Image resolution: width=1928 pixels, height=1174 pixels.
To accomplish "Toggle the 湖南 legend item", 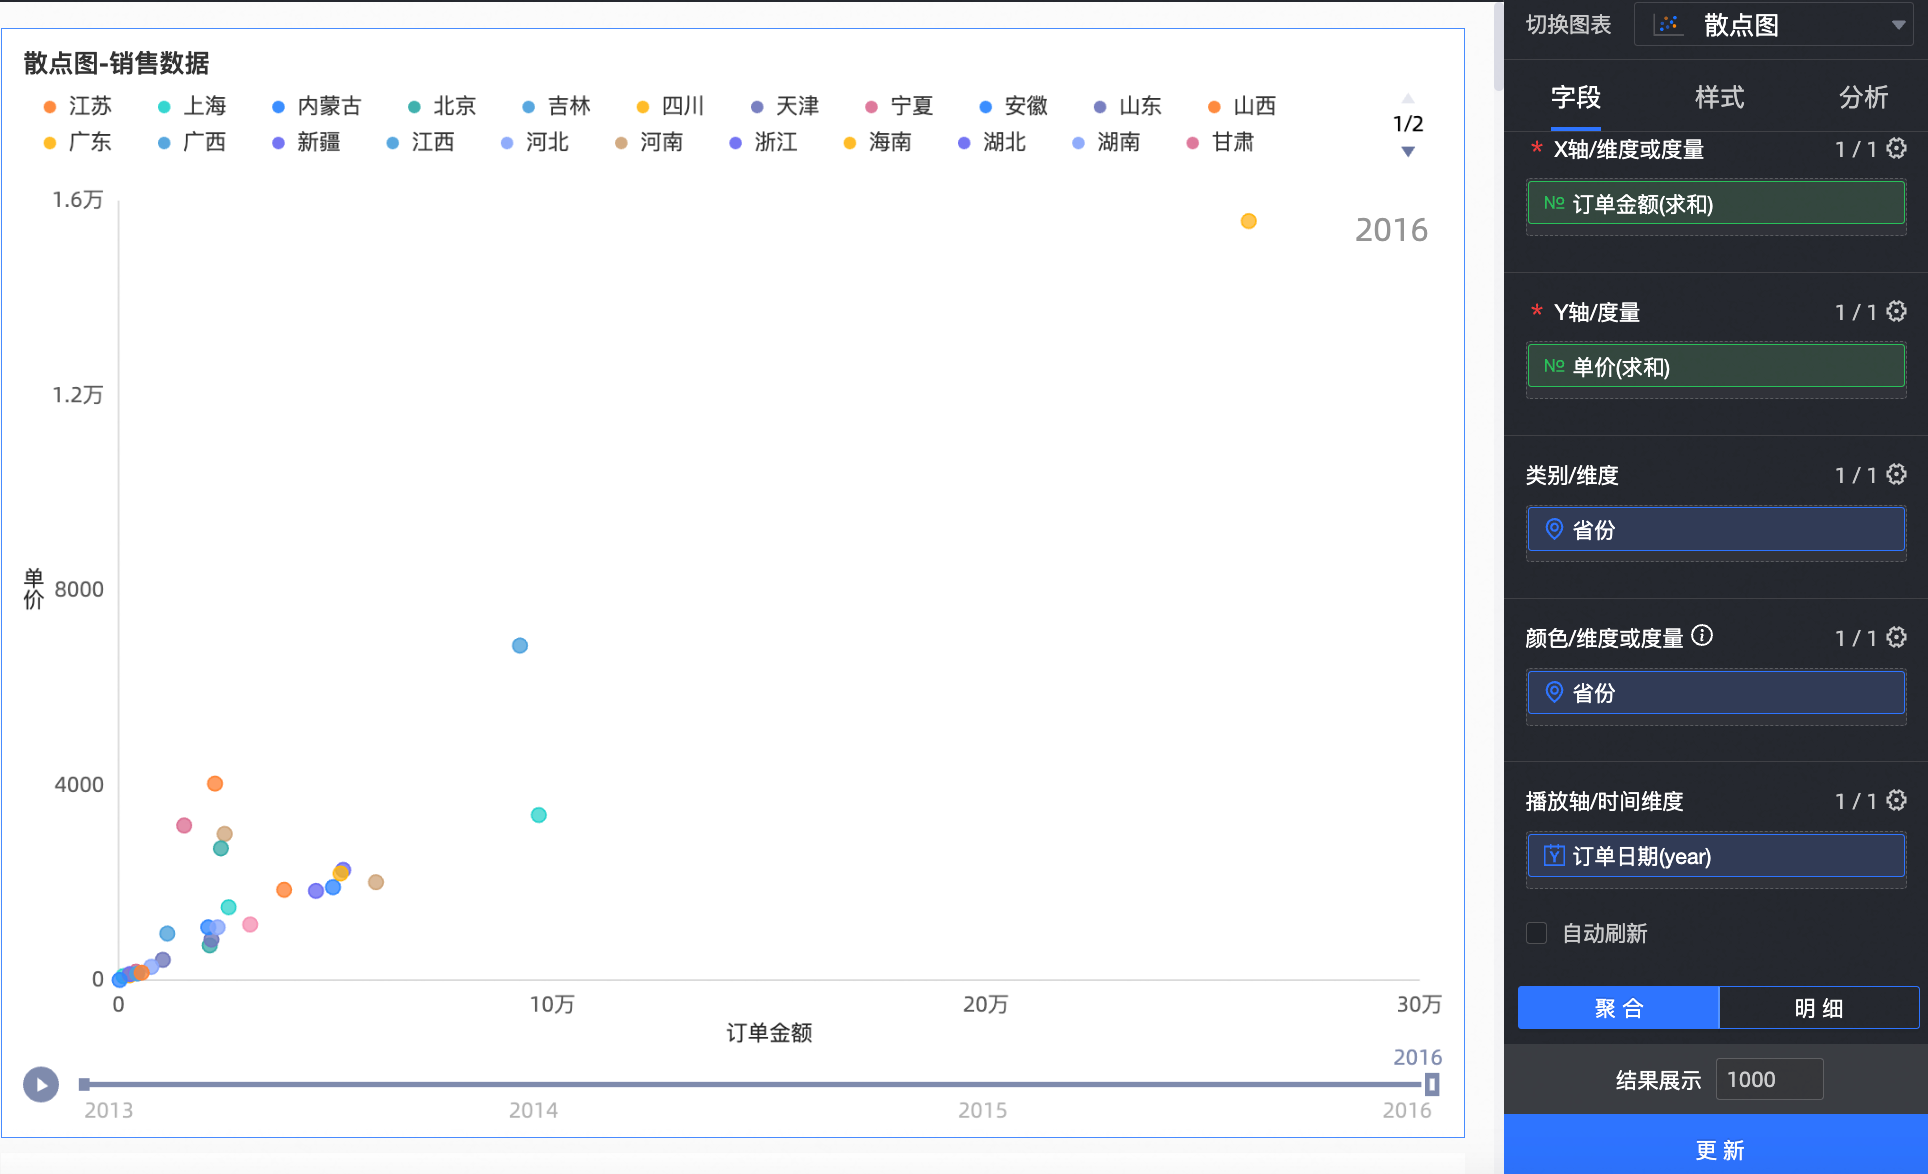I will pos(1106,142).
